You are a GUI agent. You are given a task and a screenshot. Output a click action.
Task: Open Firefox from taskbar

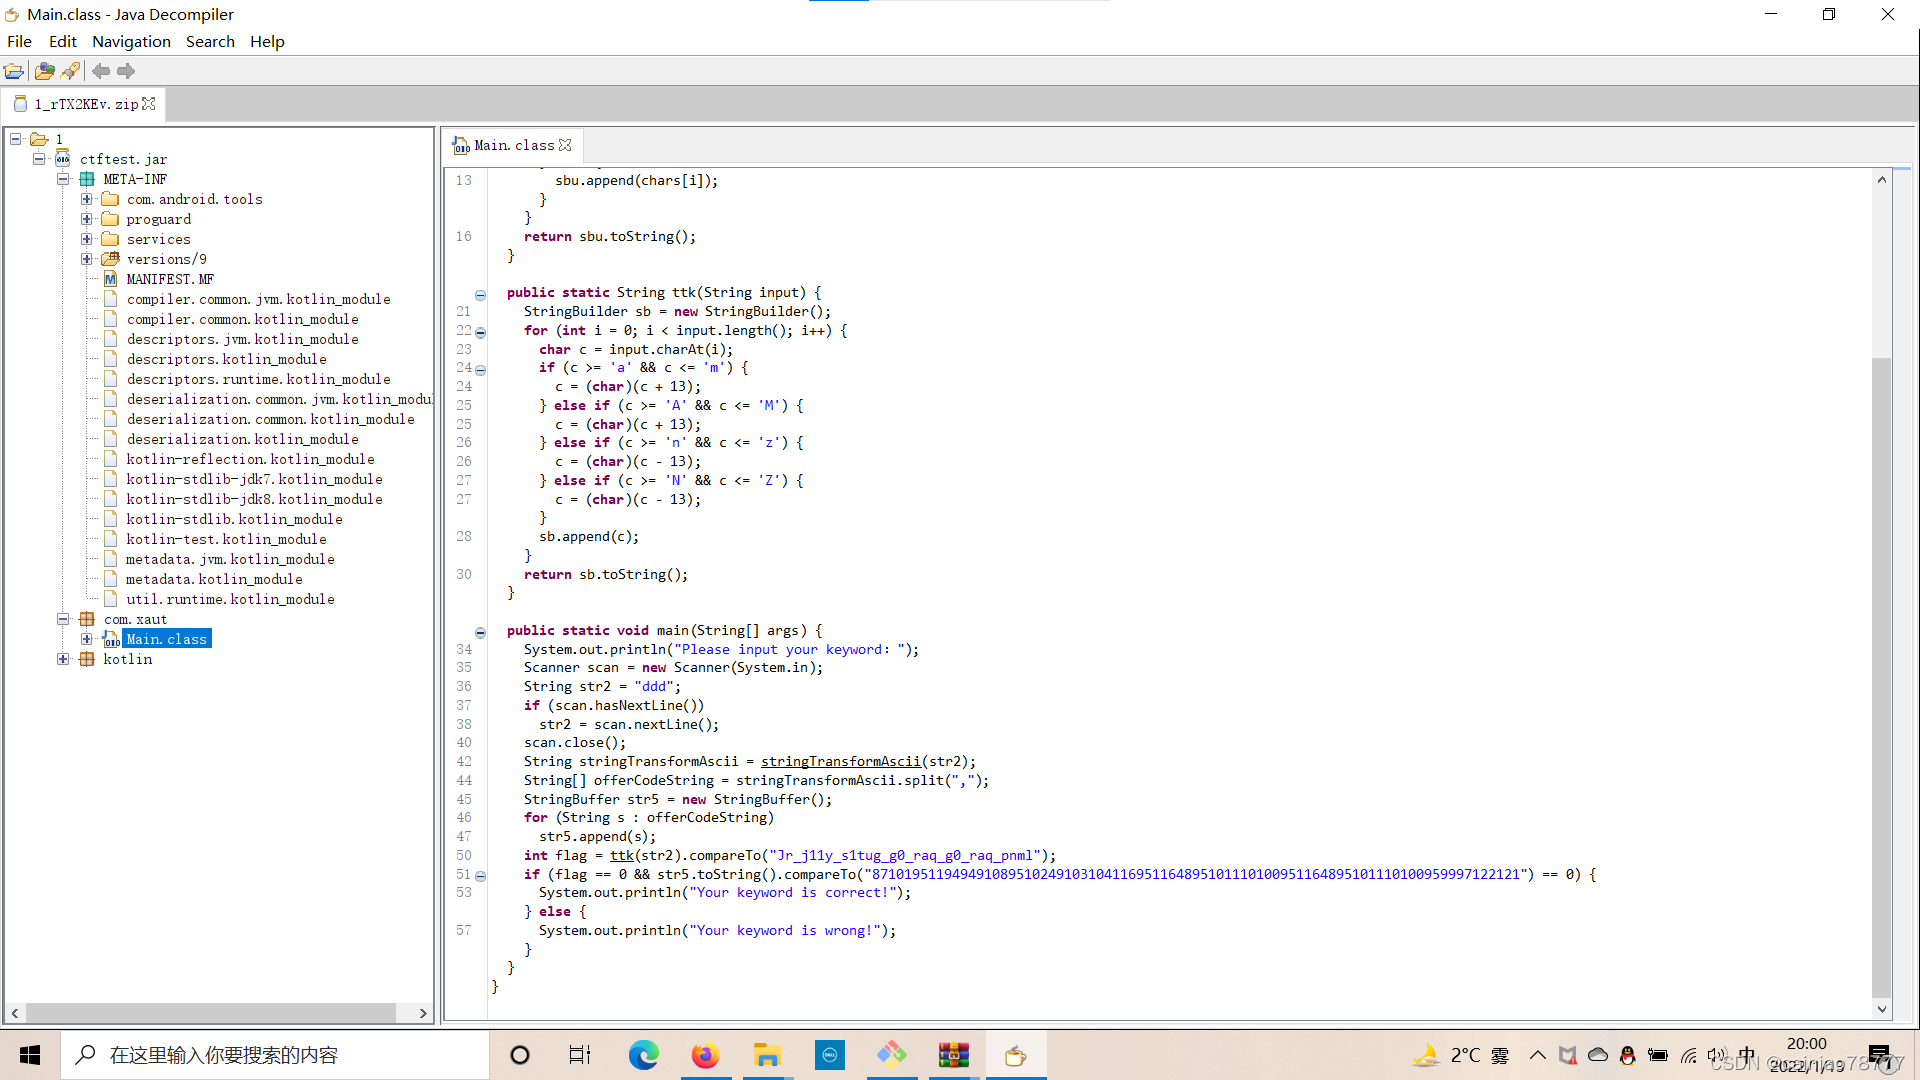click(x=705, y=1055)
